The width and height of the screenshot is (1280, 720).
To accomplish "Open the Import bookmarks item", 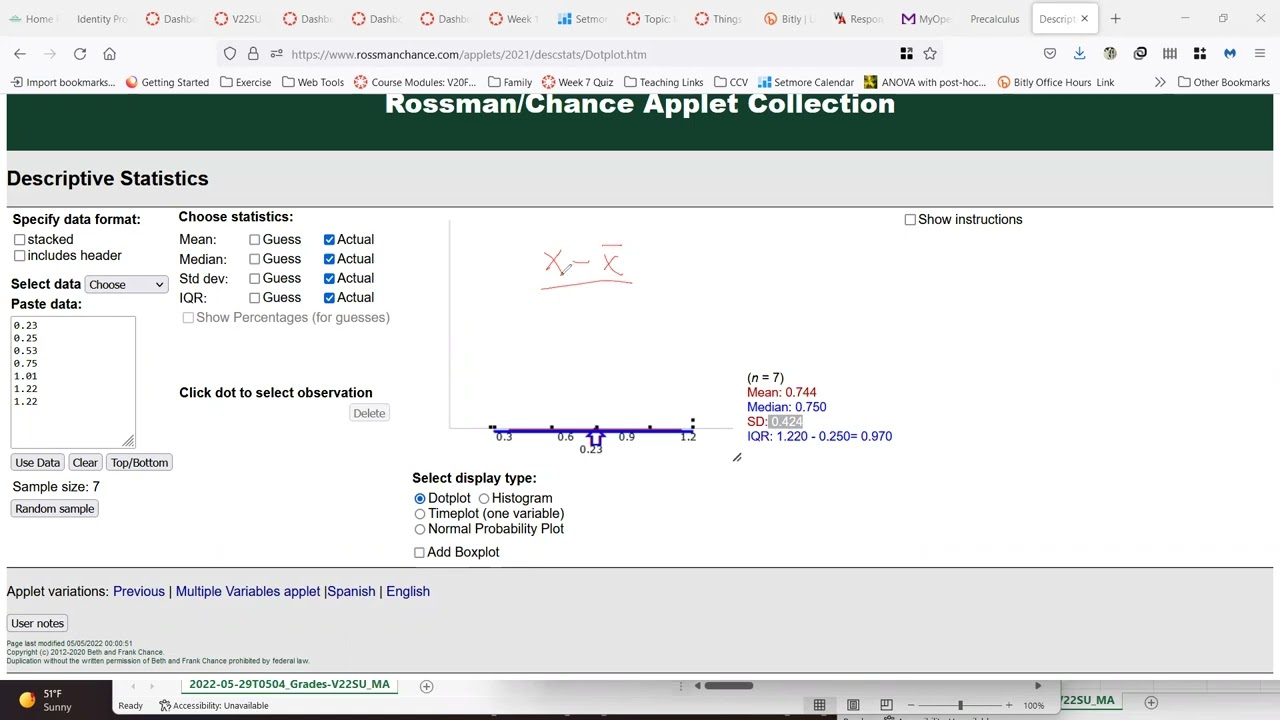I will point(63,82).
